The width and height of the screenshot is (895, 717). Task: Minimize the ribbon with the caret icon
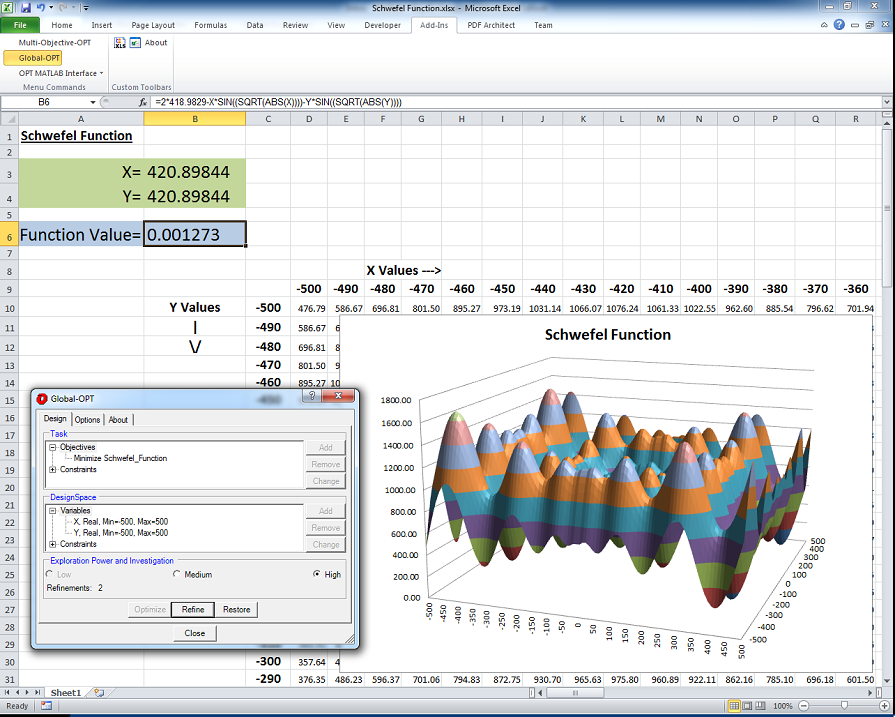[824, 25]
